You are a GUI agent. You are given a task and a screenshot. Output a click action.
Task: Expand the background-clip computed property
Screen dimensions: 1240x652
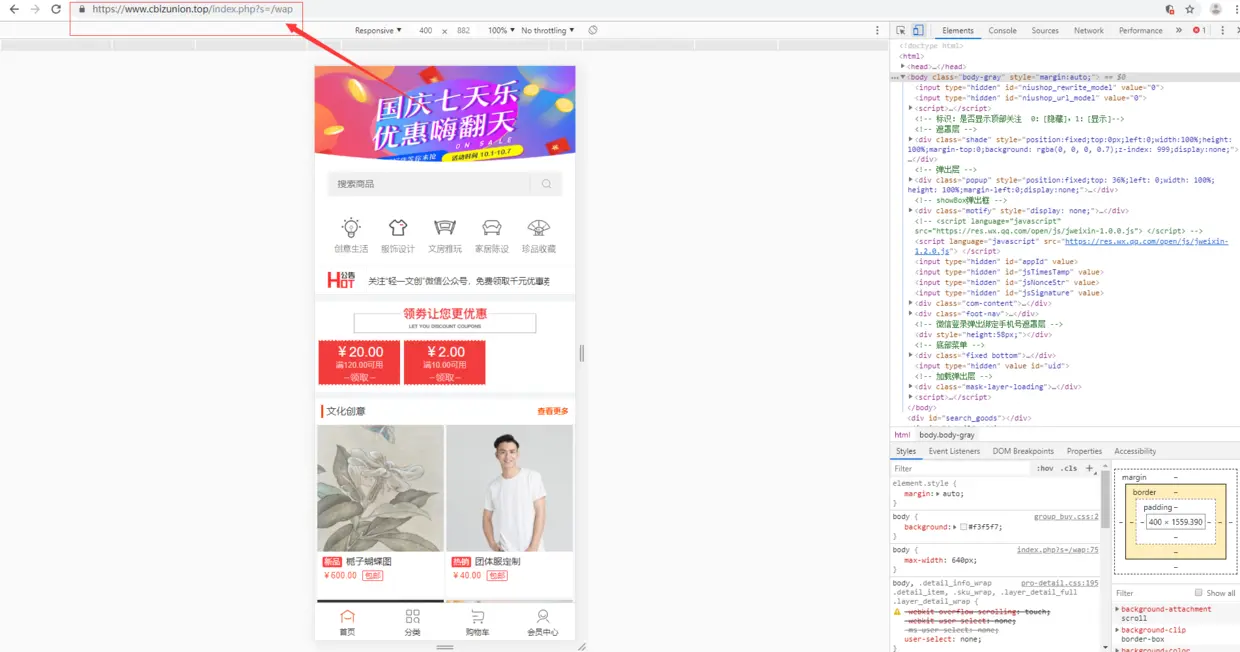[1117, 630]
